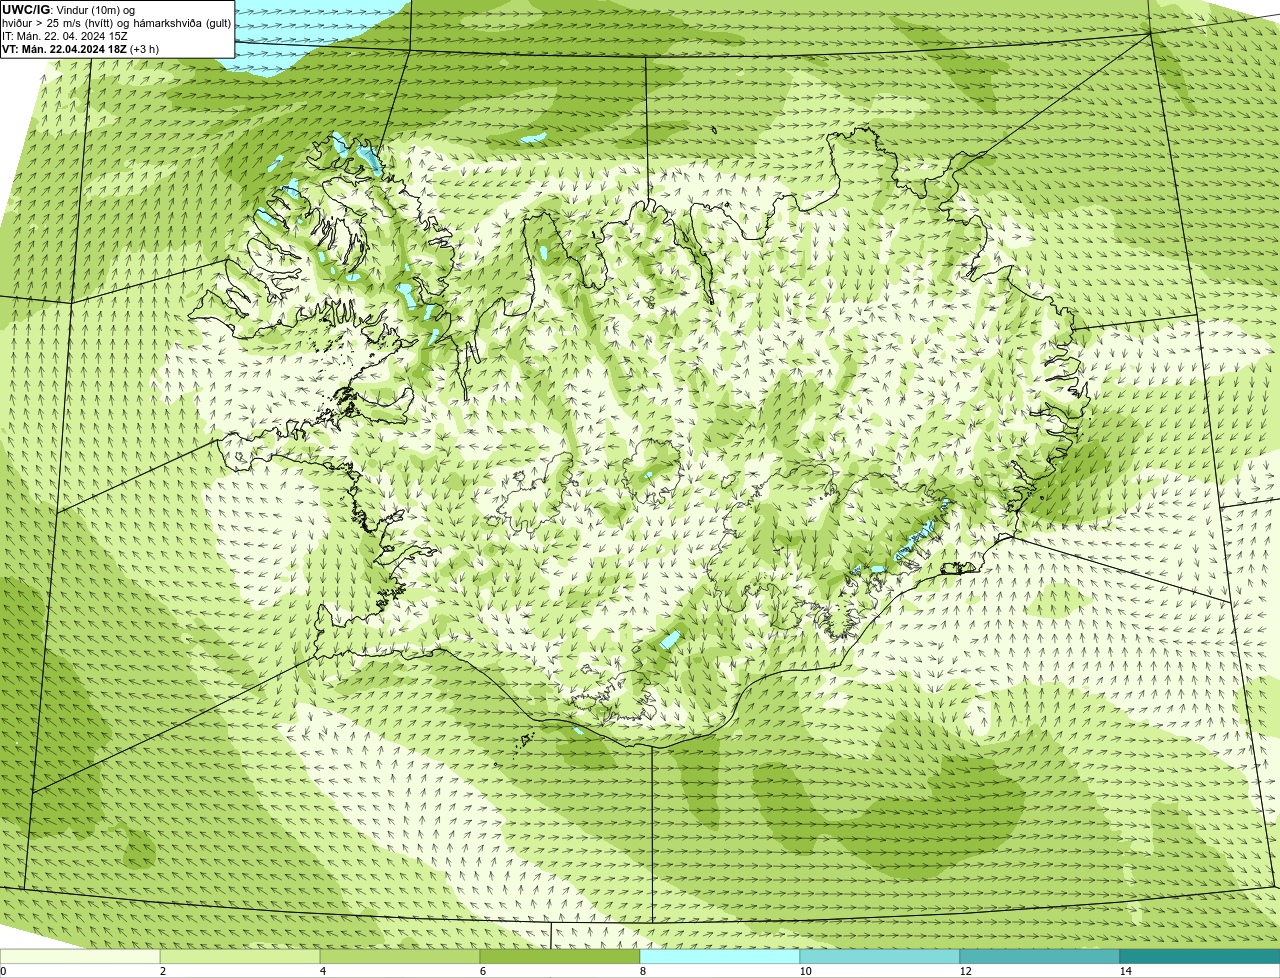
Task: Click the legend scale label '4'
Action: [x=323, y=971]
